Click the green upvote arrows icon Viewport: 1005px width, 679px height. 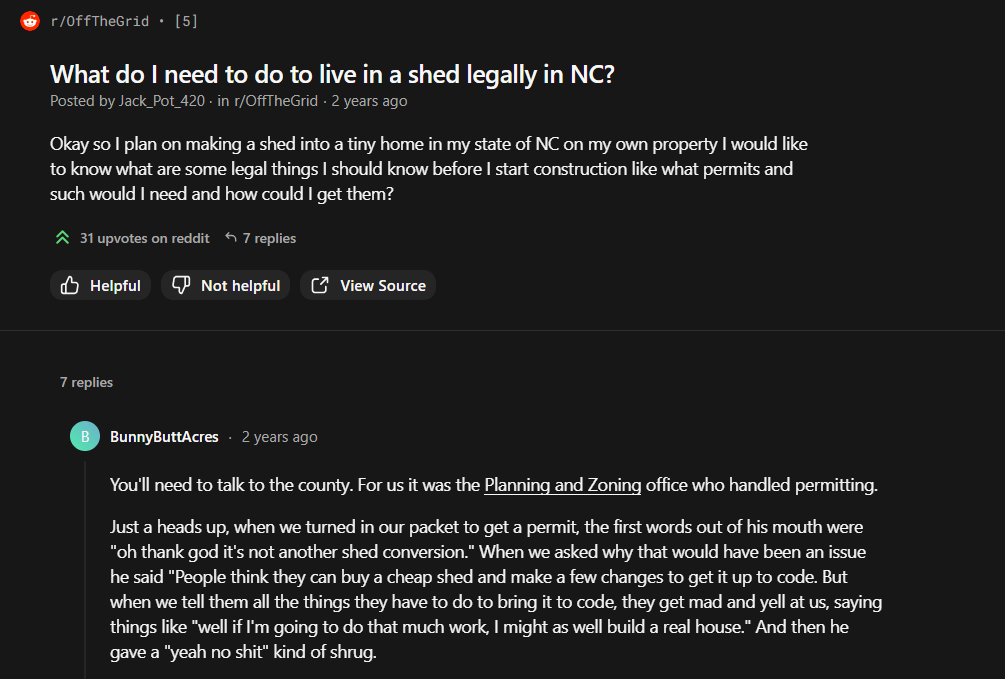click(62, 238)
